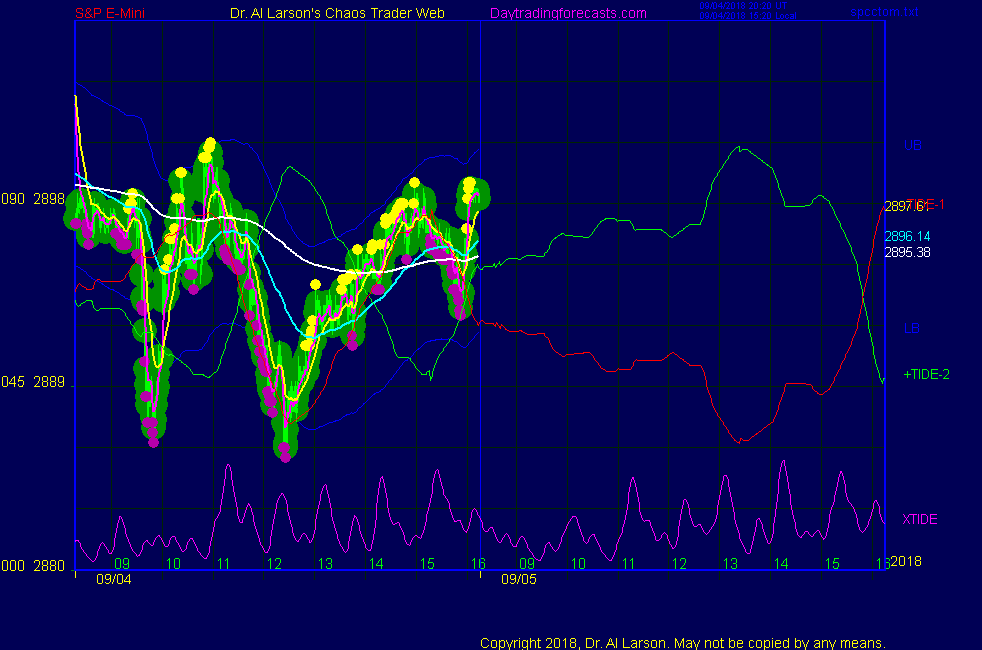Click the copyright notice text

pyautogui.click(x=683, y=642)
